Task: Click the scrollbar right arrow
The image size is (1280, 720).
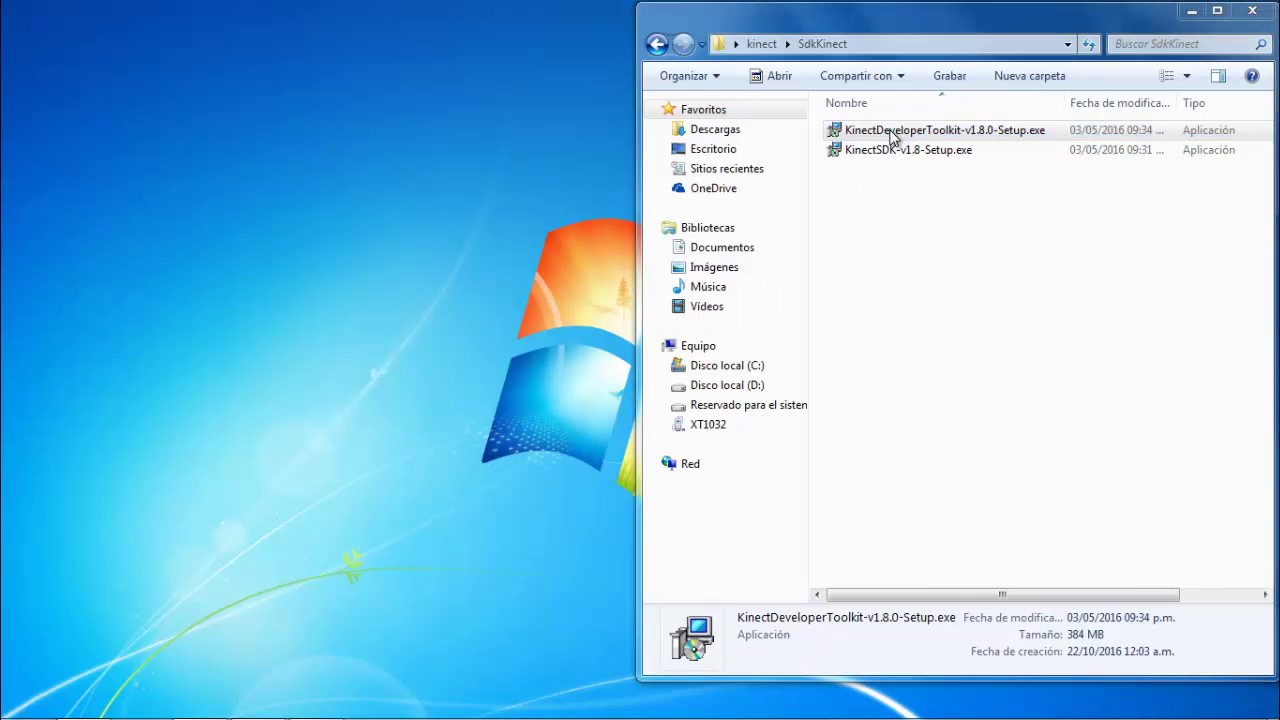Action: click(x=1265, y=594)
